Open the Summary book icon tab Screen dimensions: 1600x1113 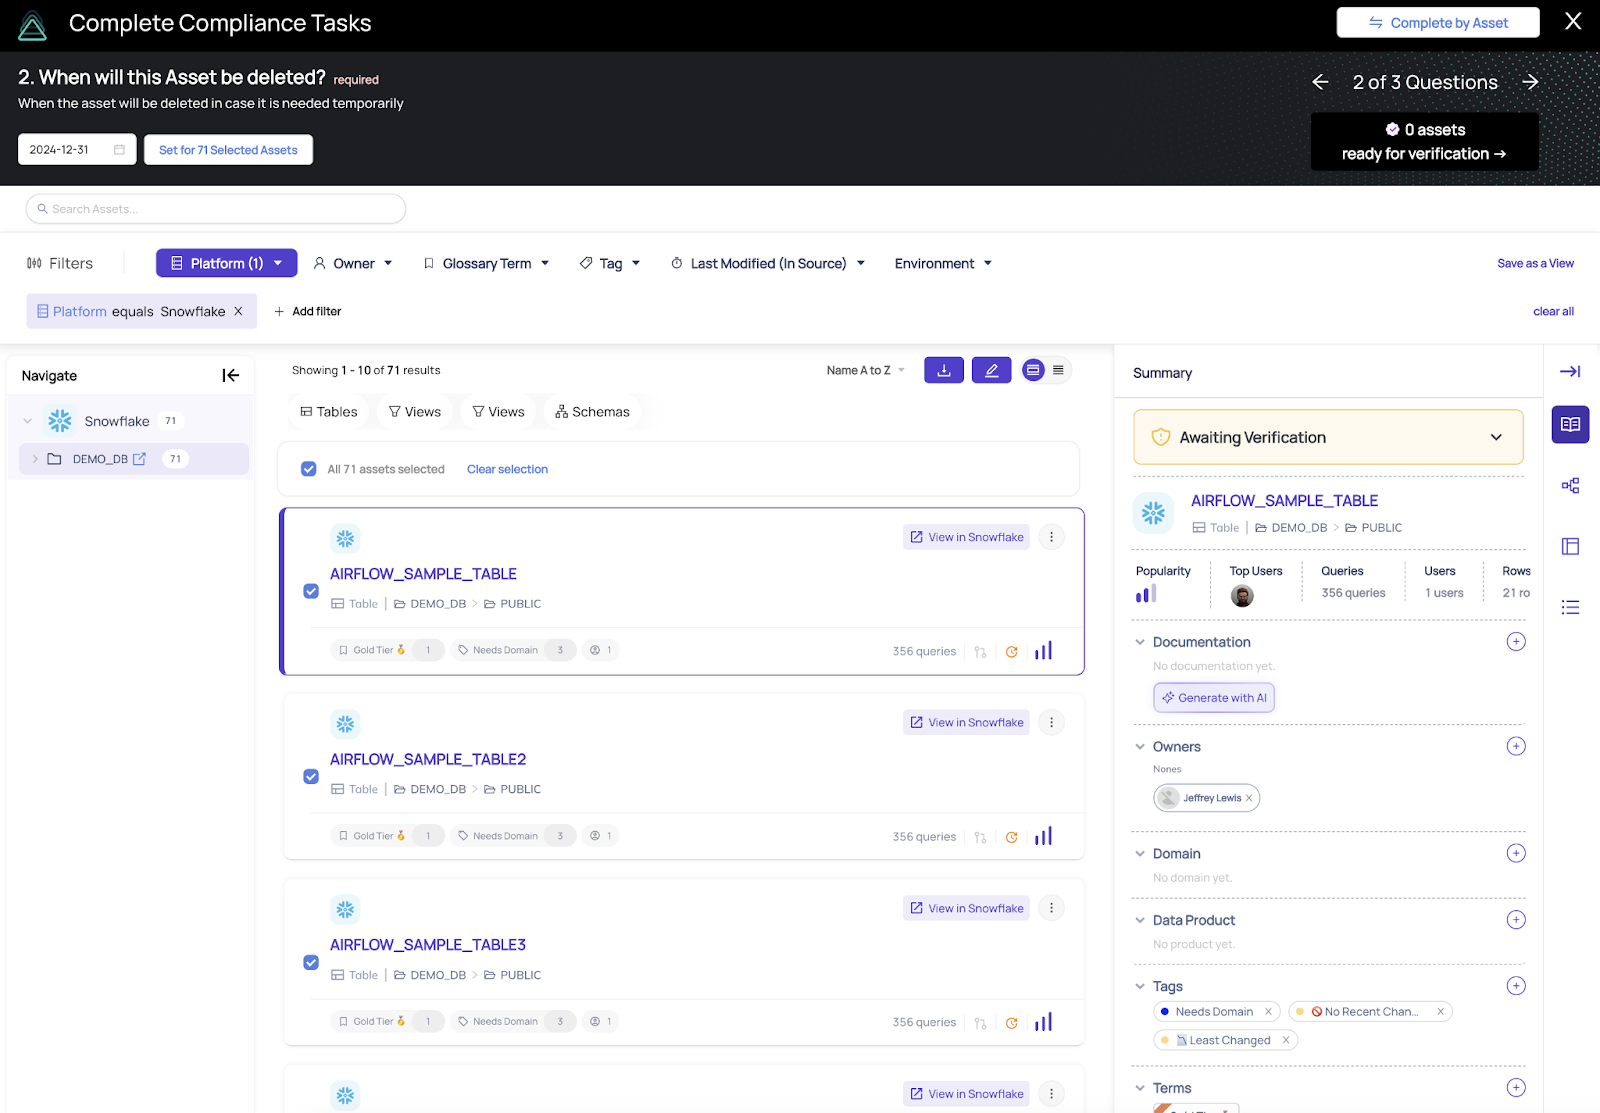click(x=1570, y=424)
